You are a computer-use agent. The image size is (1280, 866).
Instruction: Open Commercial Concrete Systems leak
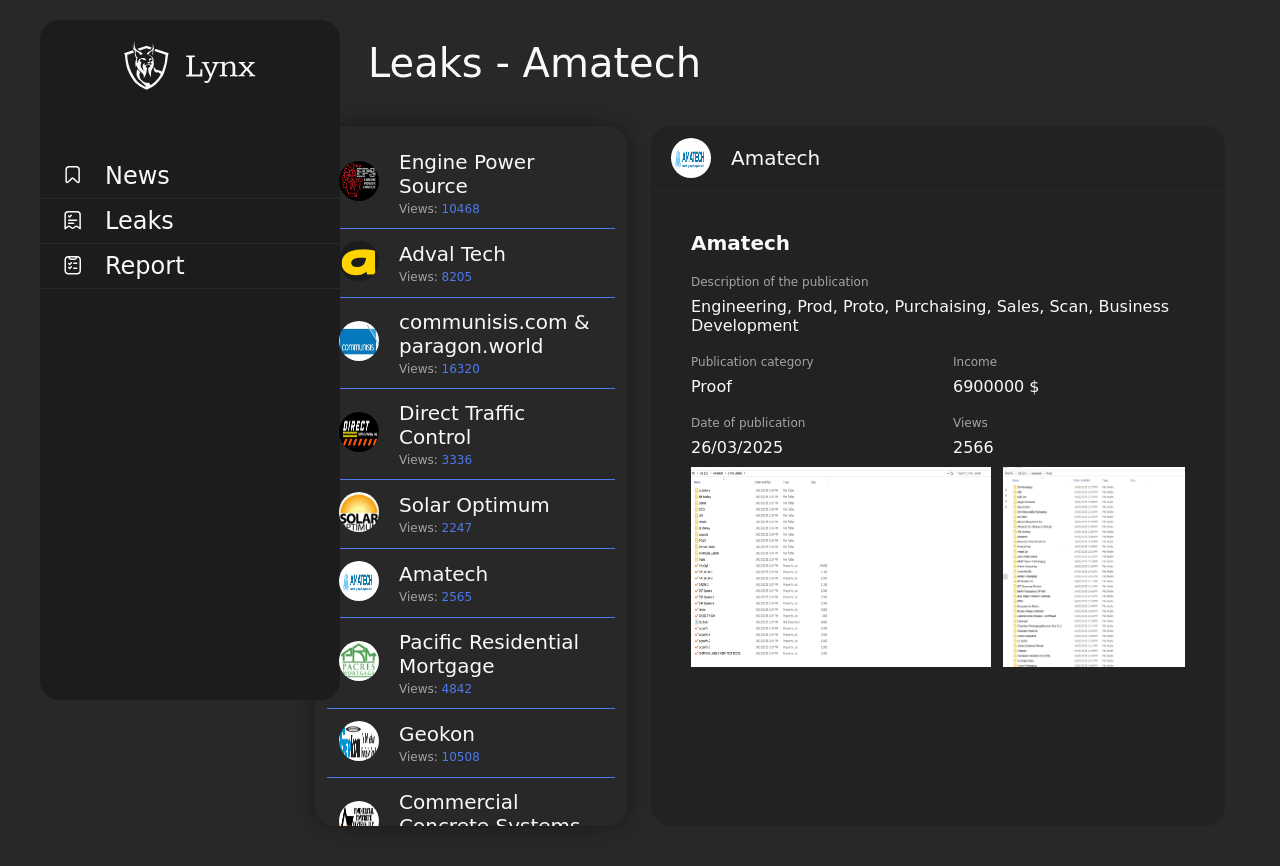(x=471, y=803)
